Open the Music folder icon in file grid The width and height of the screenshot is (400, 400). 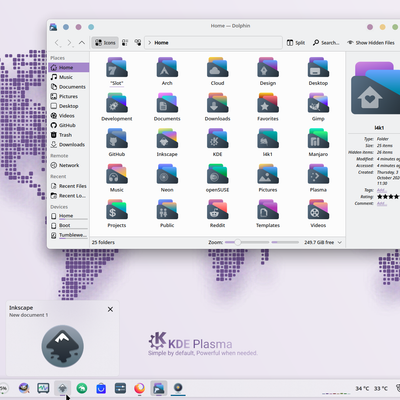[x=117, y=174]
